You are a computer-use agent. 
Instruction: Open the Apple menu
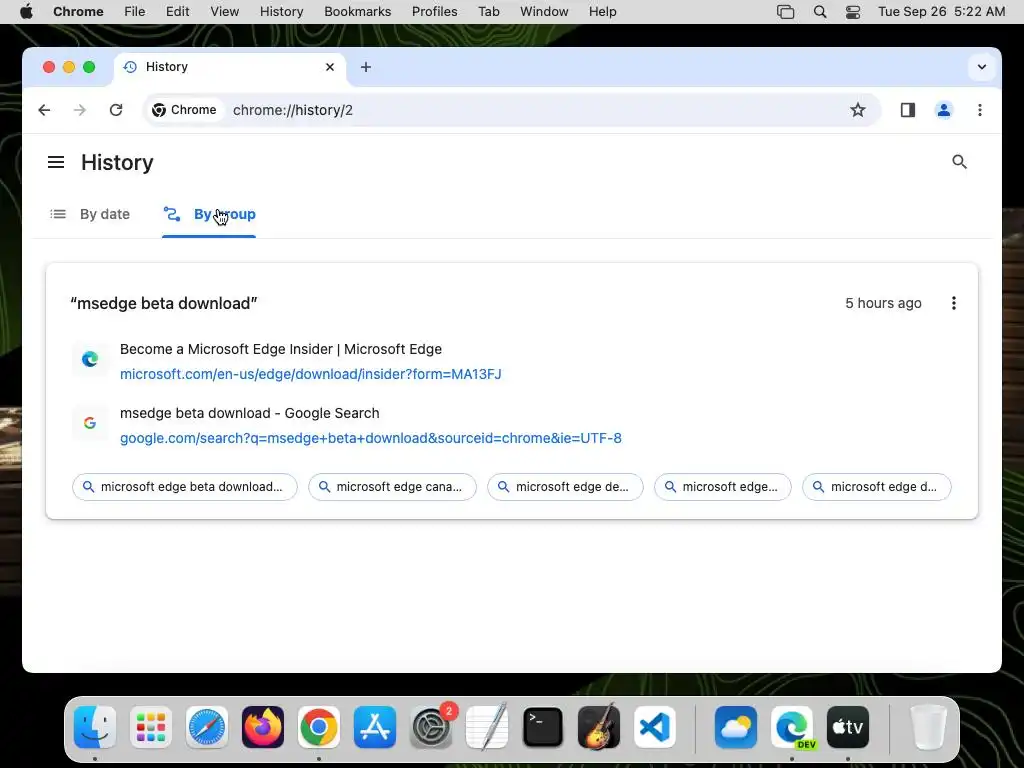(26, 11)
